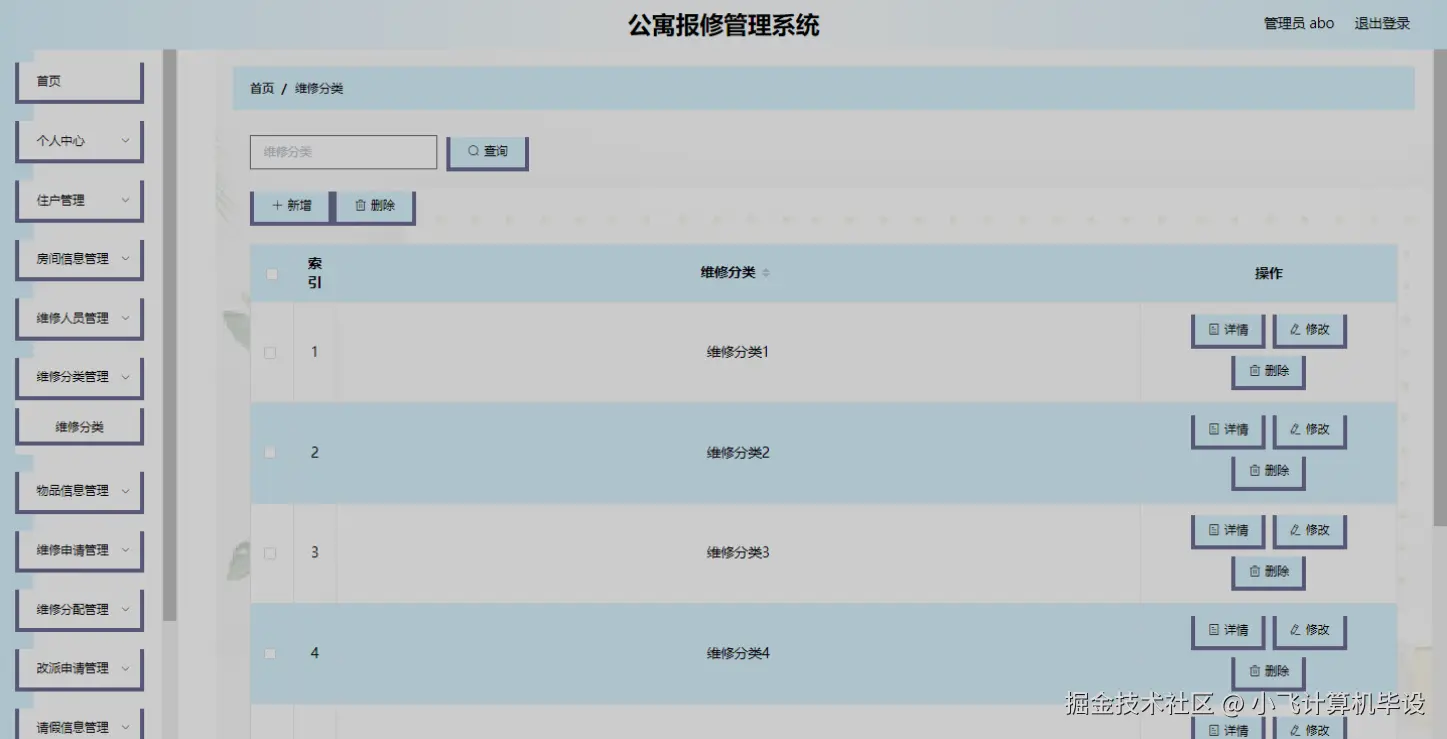The height and width of the screenshot is (739, 1447).
Task: Check the box for row 1
Action: pyautogui.click(x=270, y=353)
